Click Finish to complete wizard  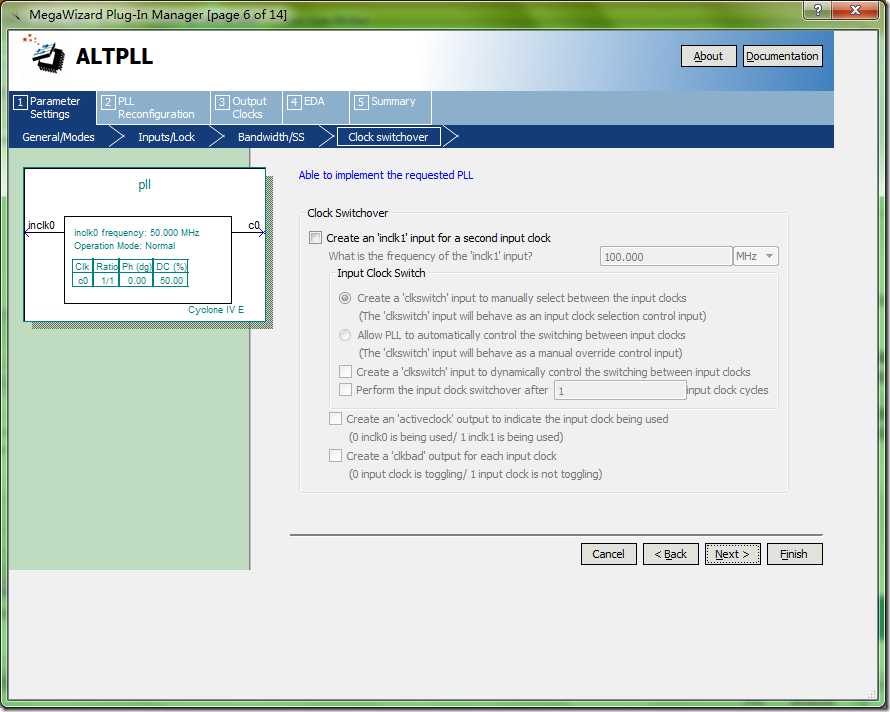point(794,554)
